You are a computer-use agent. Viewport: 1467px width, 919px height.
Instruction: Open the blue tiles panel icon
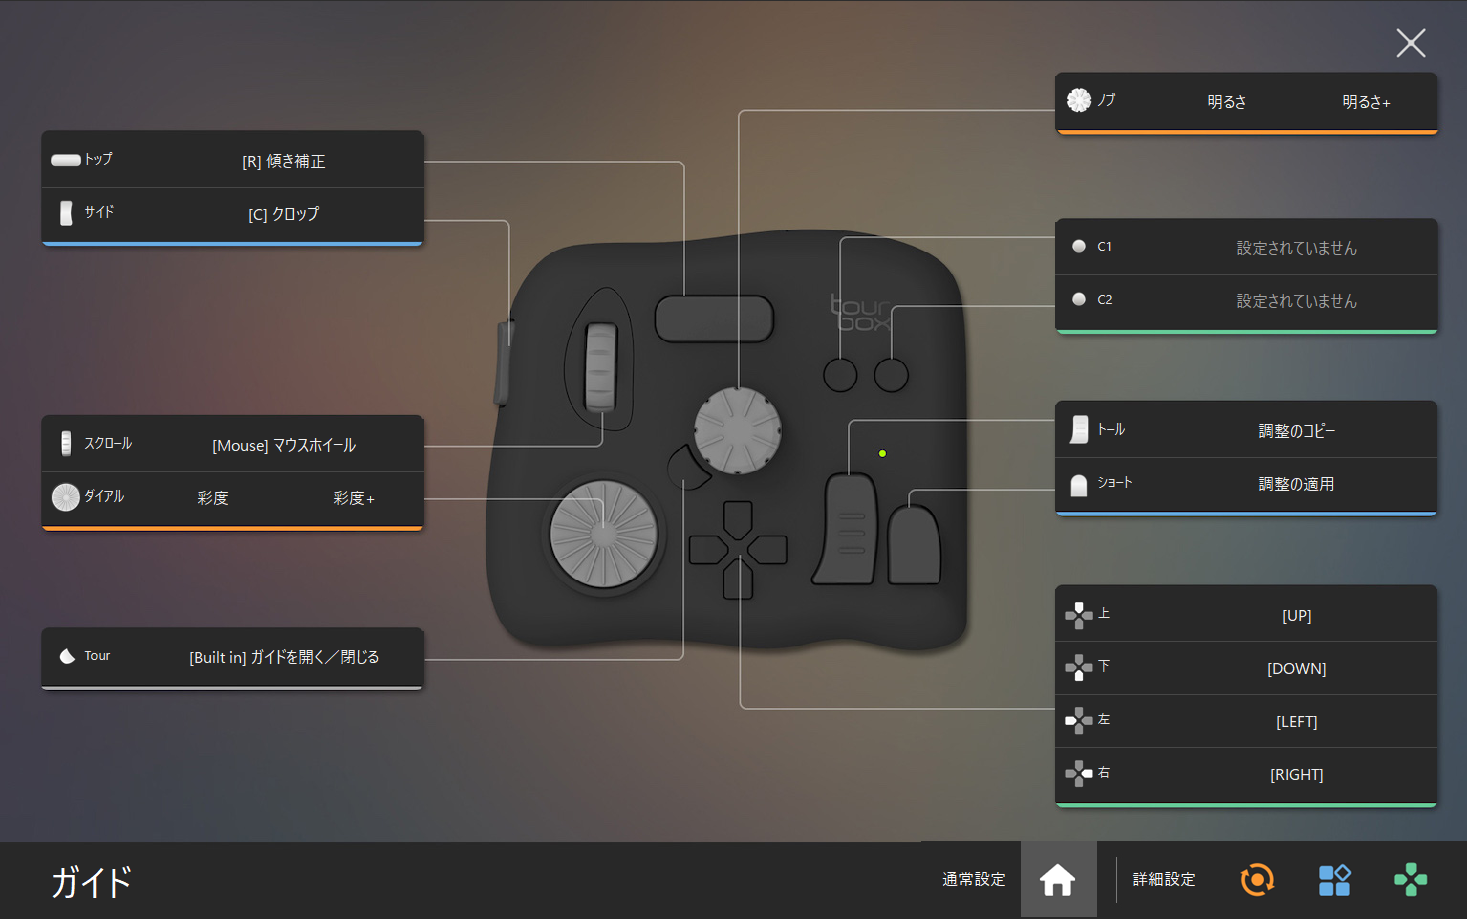tap(1334, 880)
